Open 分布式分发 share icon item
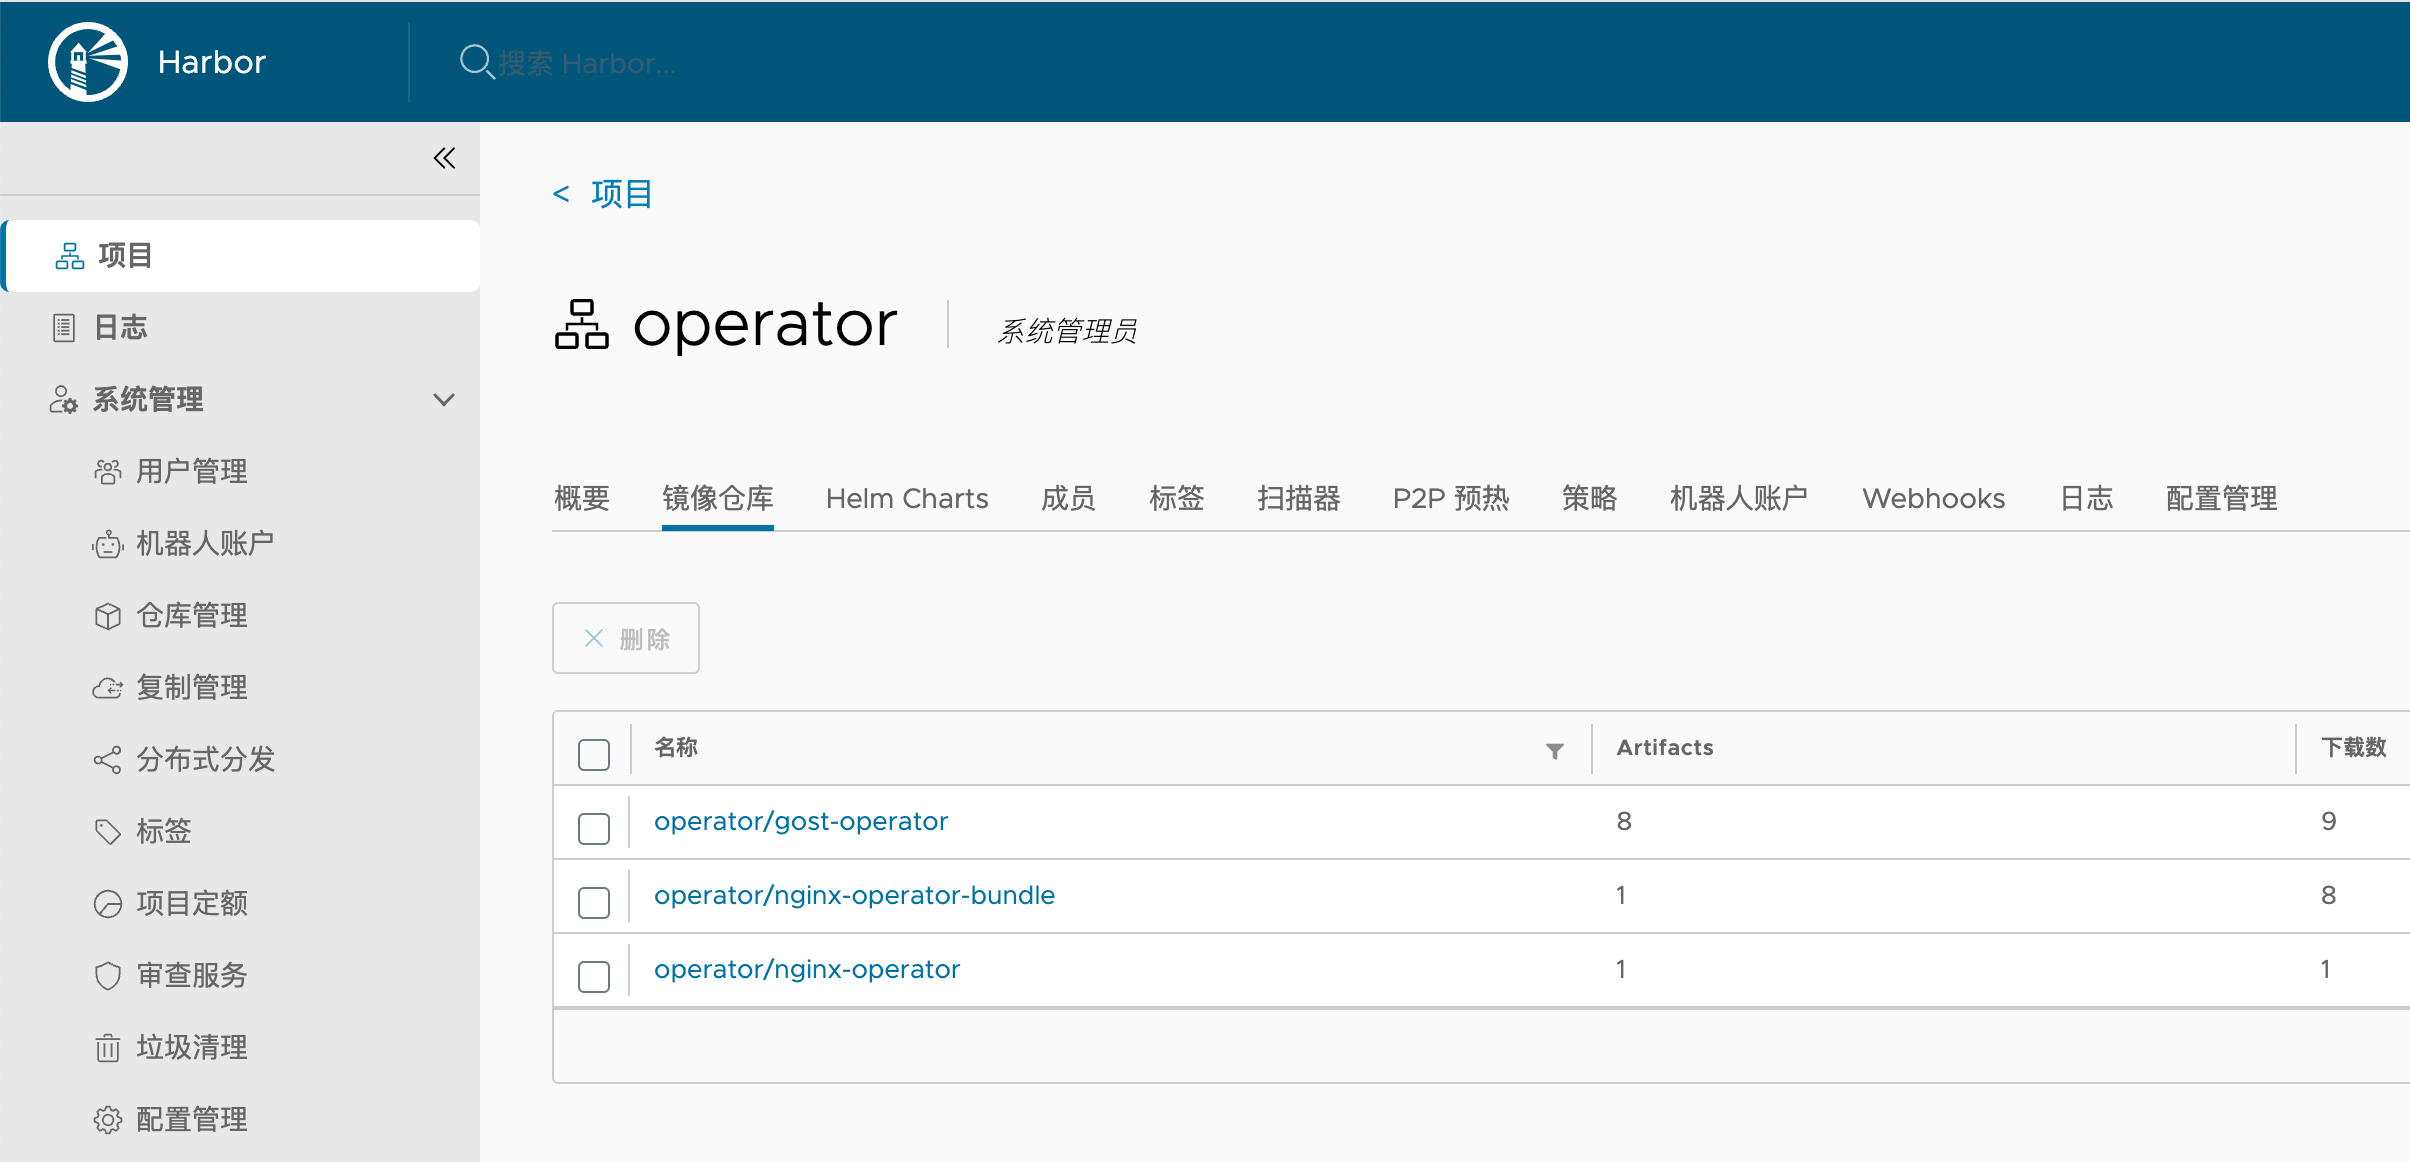The height and width of the screenshot is (1162, 2410). (x=108, y=760)
